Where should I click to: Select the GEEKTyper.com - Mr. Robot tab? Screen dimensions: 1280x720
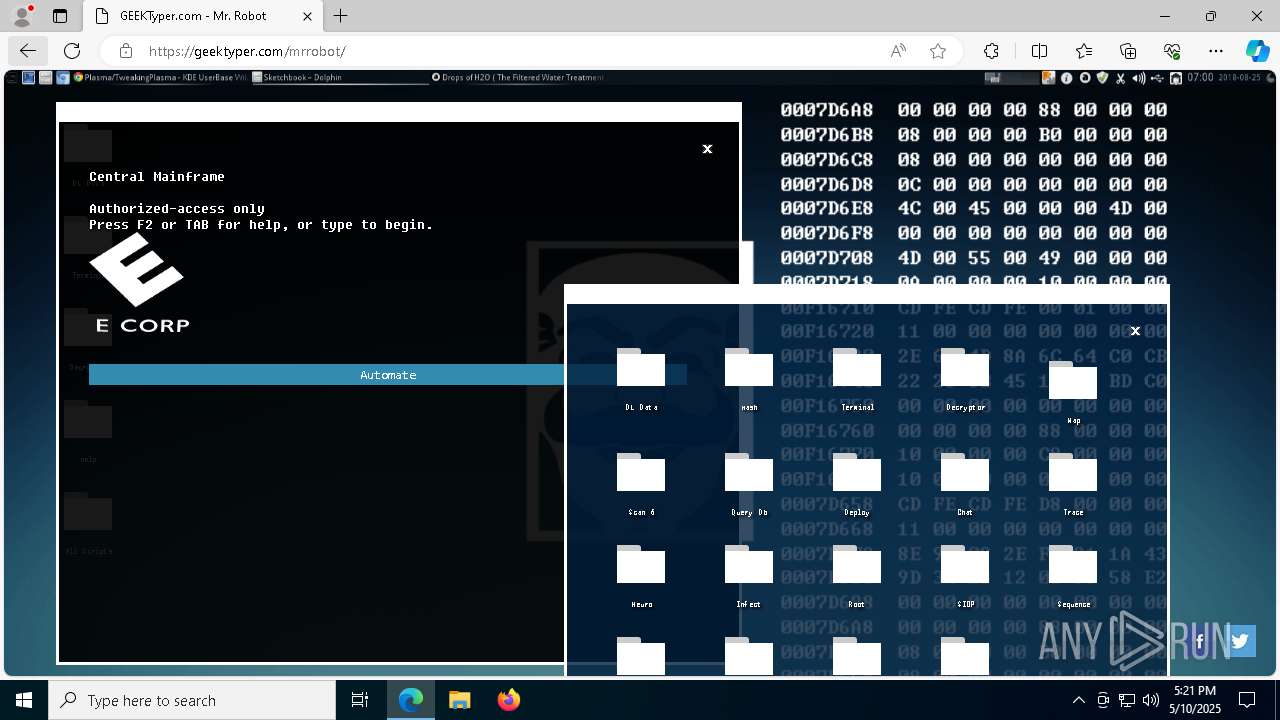(x=202, y=16)
